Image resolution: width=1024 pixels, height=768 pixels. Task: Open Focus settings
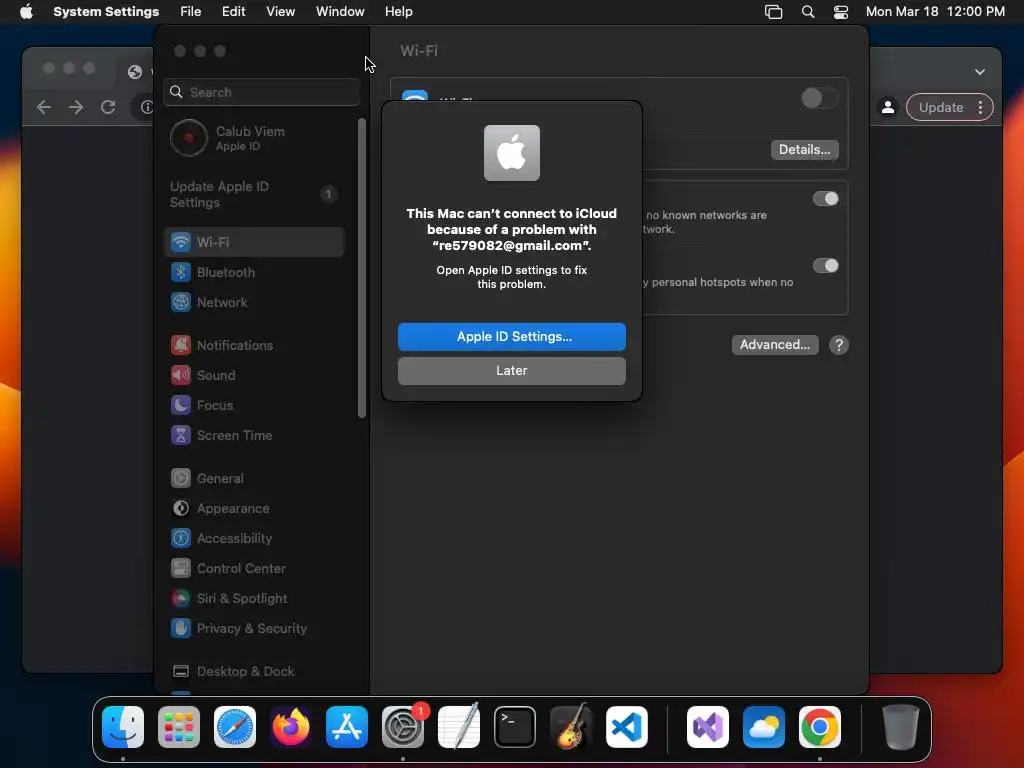pos(253,406)
